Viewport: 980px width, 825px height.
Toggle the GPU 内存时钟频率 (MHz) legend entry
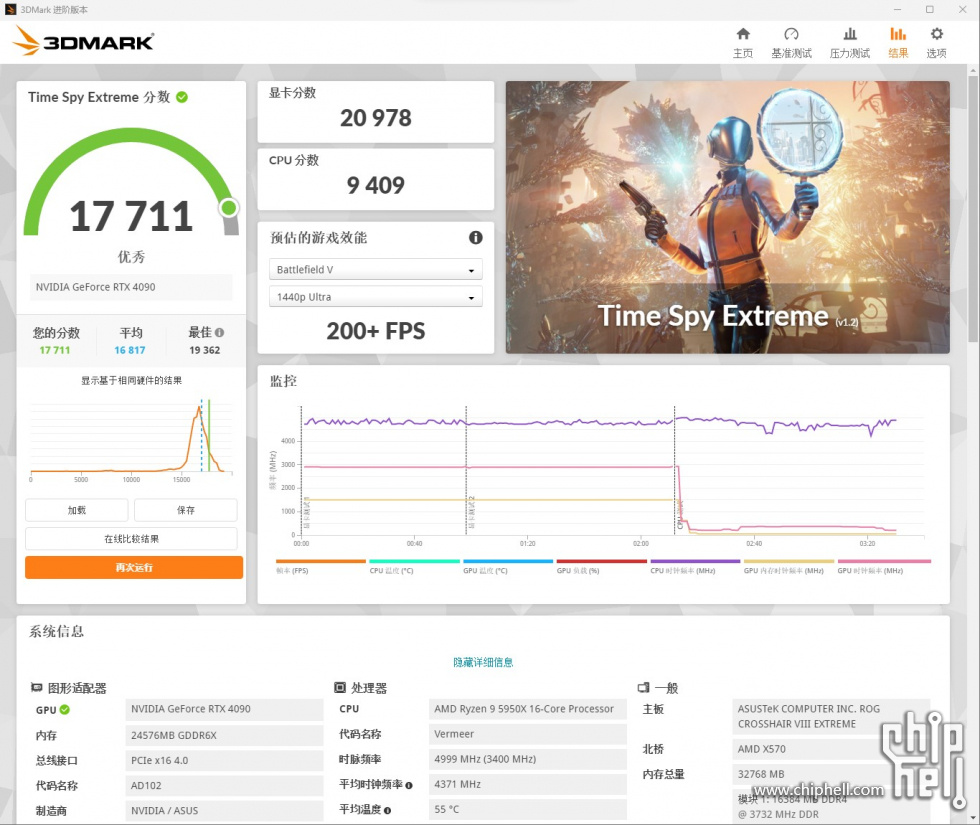coord(789,566)
